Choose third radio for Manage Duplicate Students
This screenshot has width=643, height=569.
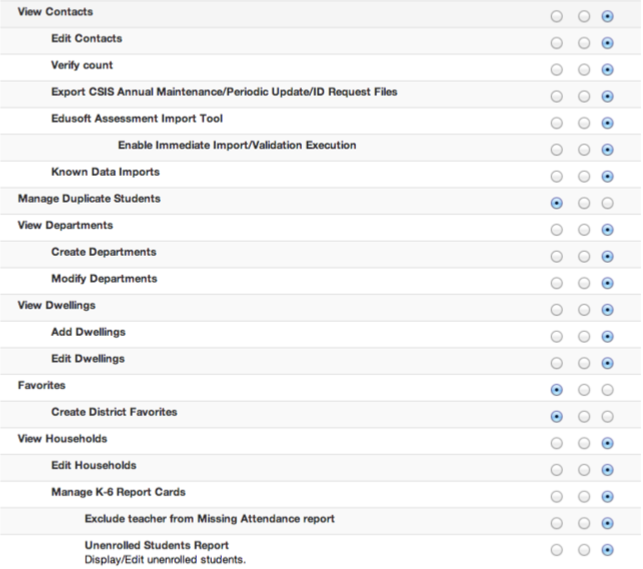607,203
